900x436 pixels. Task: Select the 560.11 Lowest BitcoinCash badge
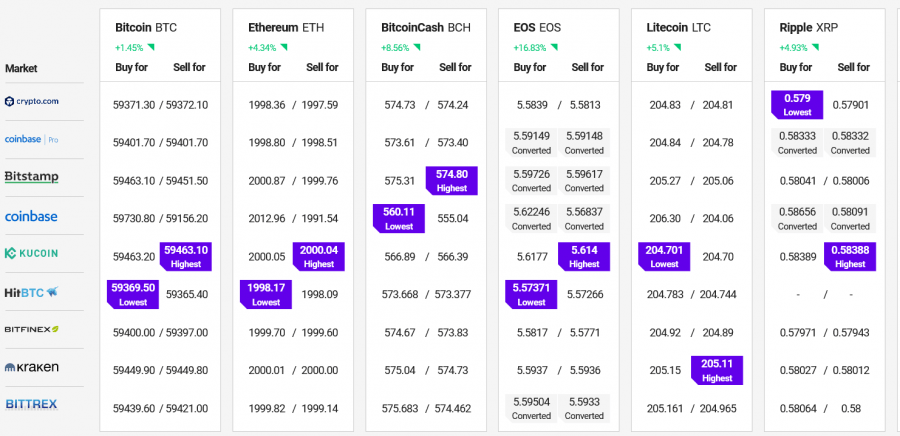(399, 219)
